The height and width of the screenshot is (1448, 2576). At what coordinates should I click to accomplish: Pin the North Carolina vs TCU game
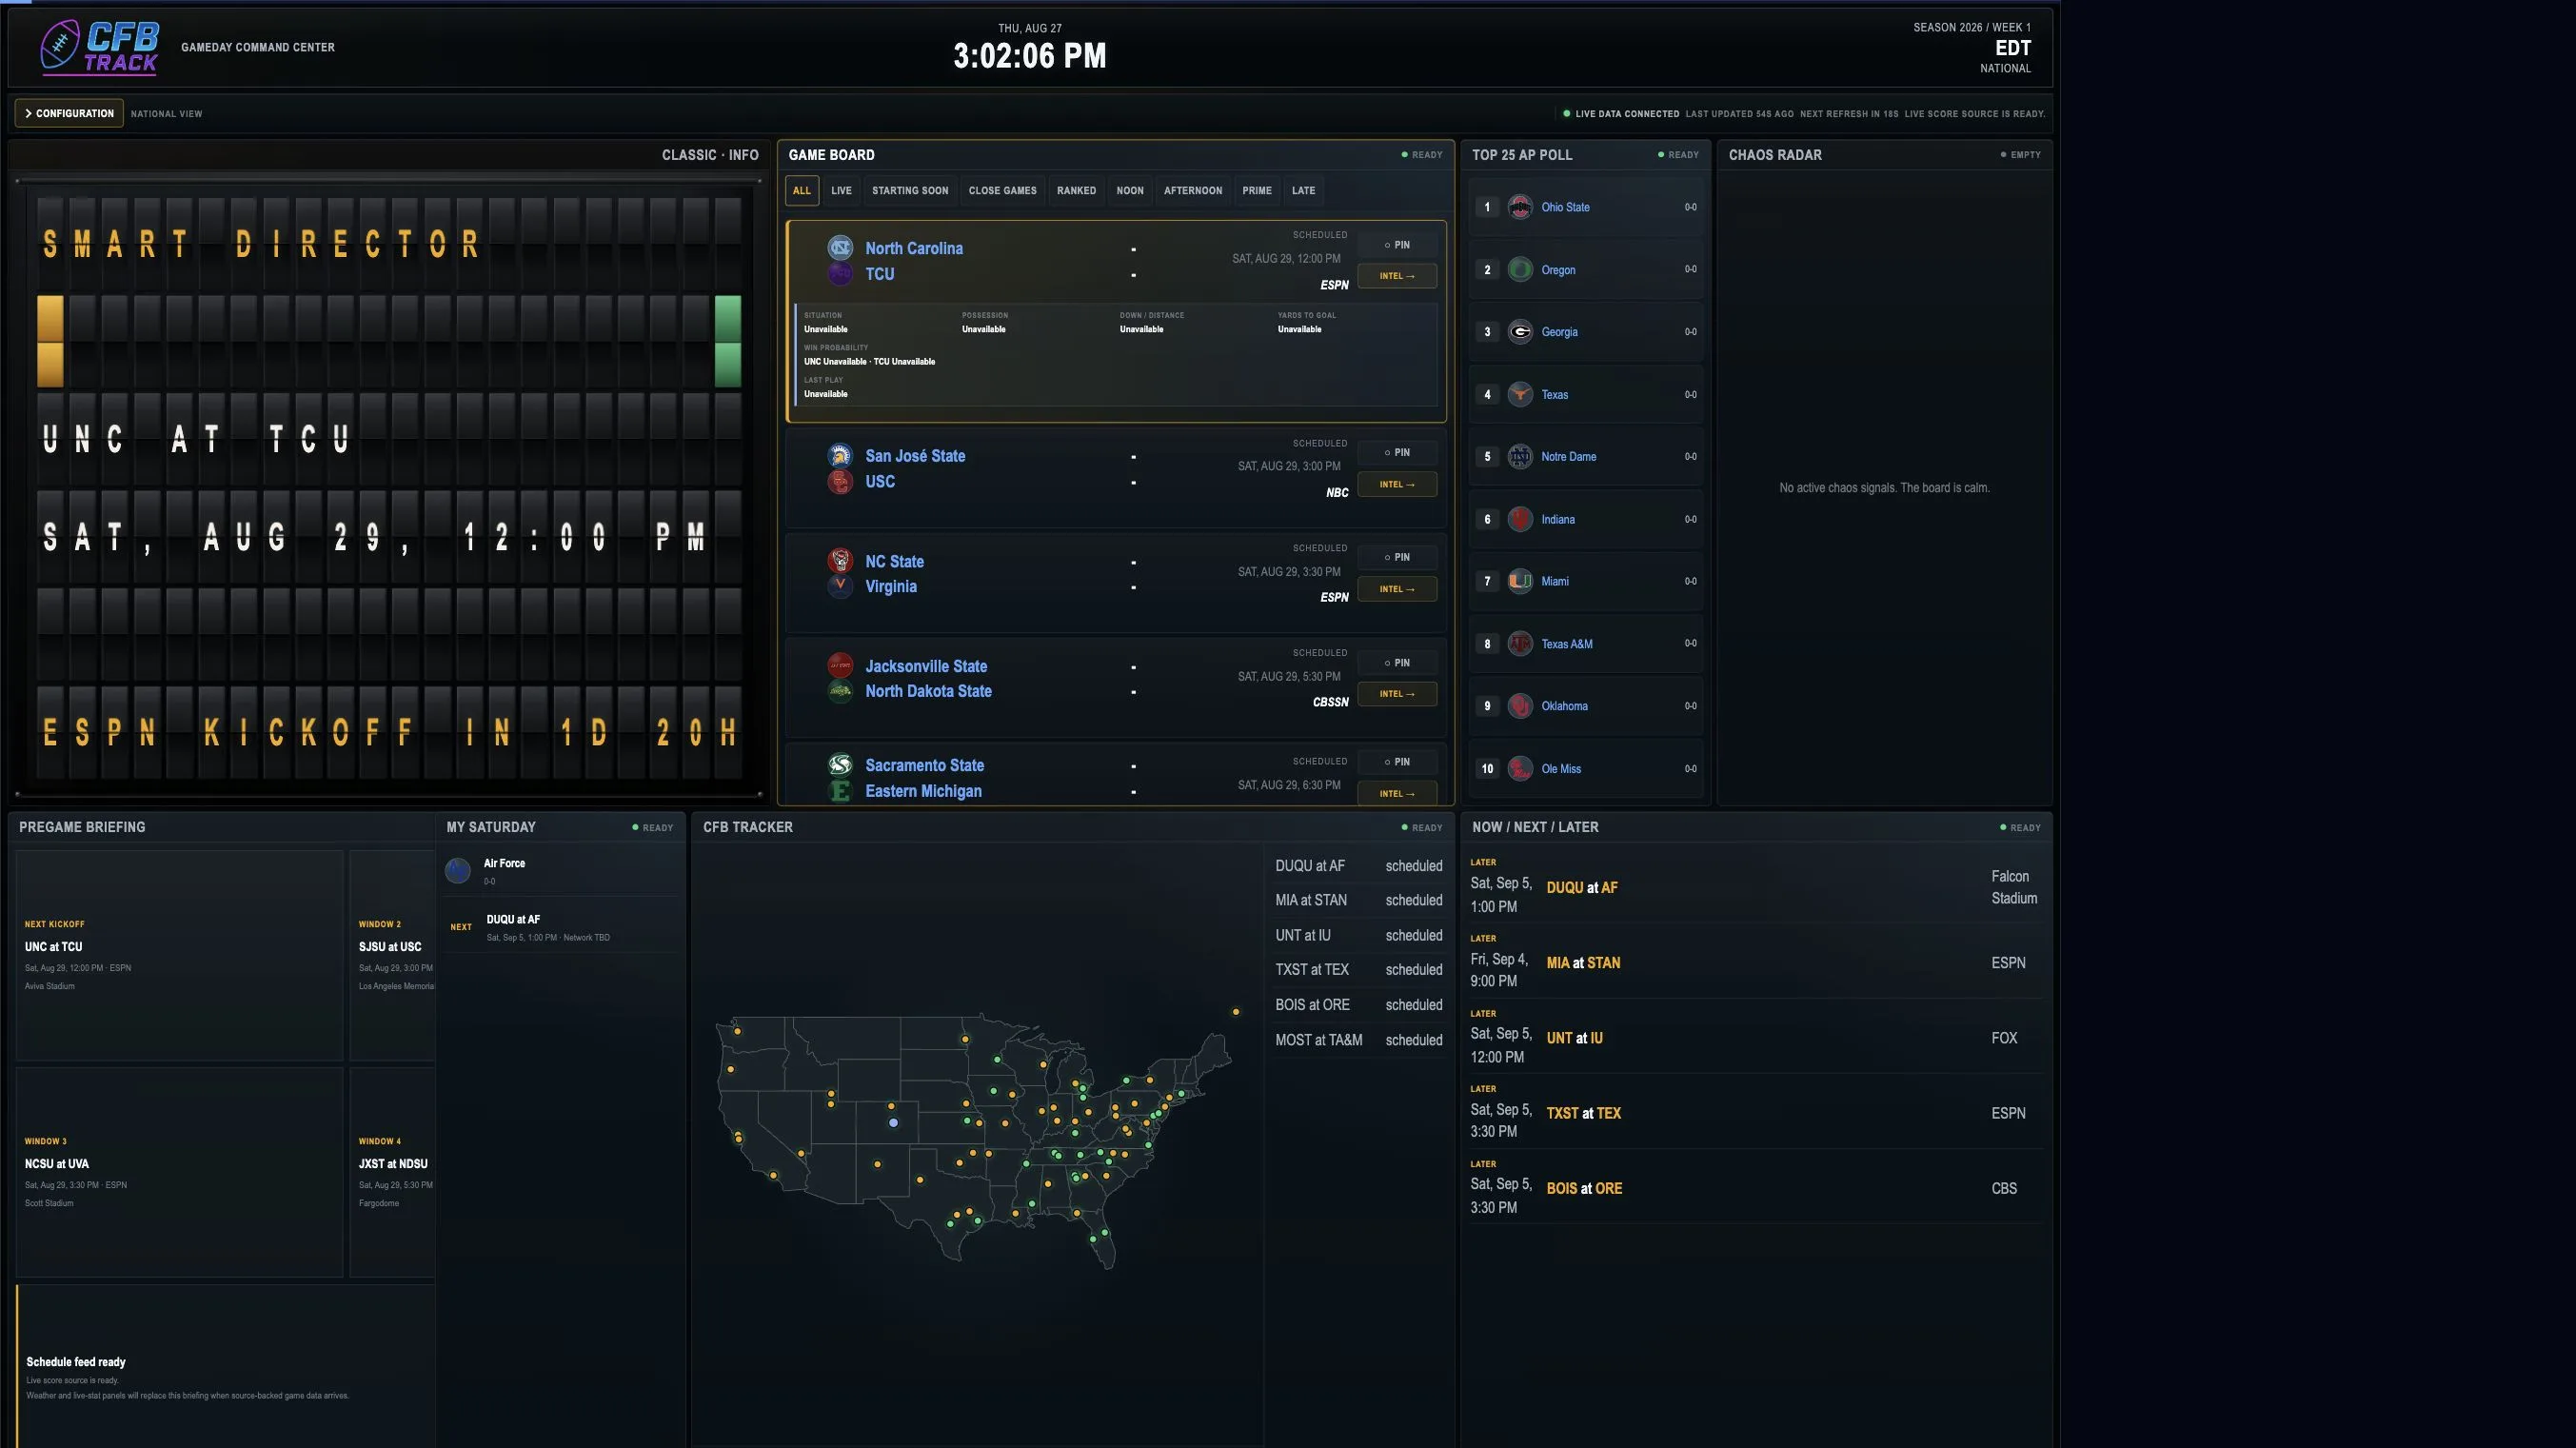coord(1397,245)
